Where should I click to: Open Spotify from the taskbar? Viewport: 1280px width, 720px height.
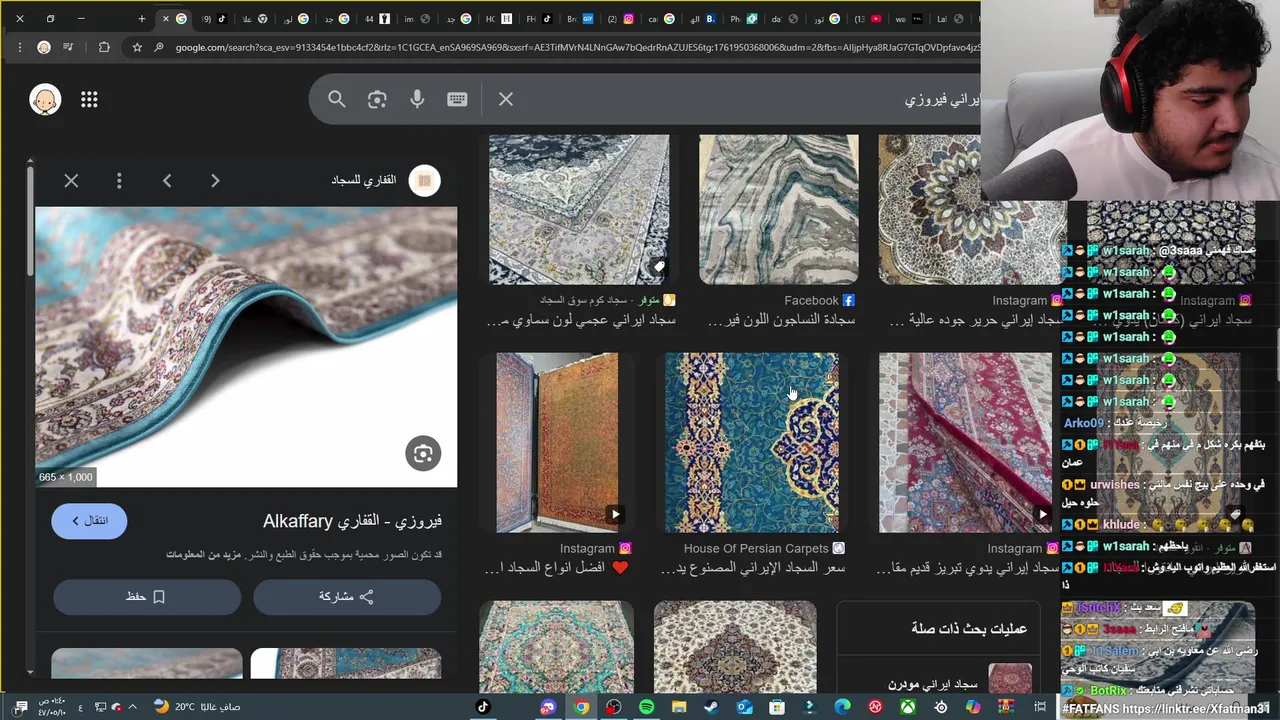[x=646, y=707]
